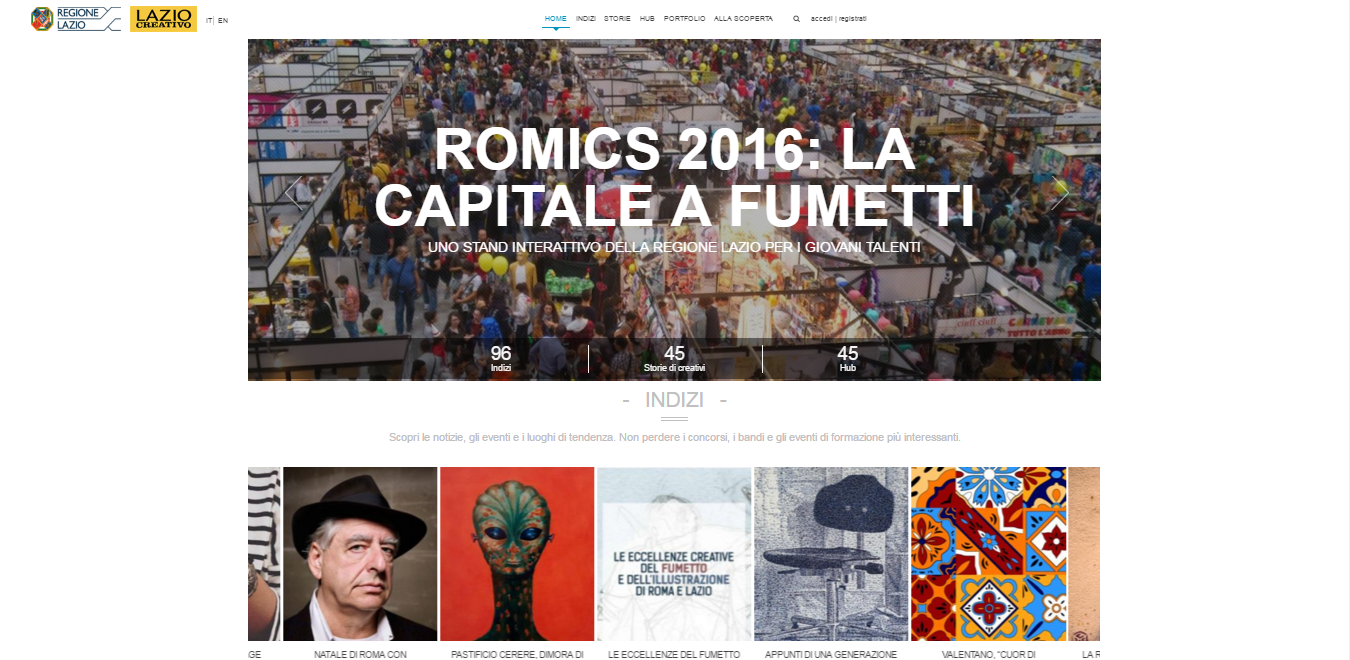Screen dimensions: 1350x660
Task: Click the 45 Storie di creativi counter
Action: [675, 359]
